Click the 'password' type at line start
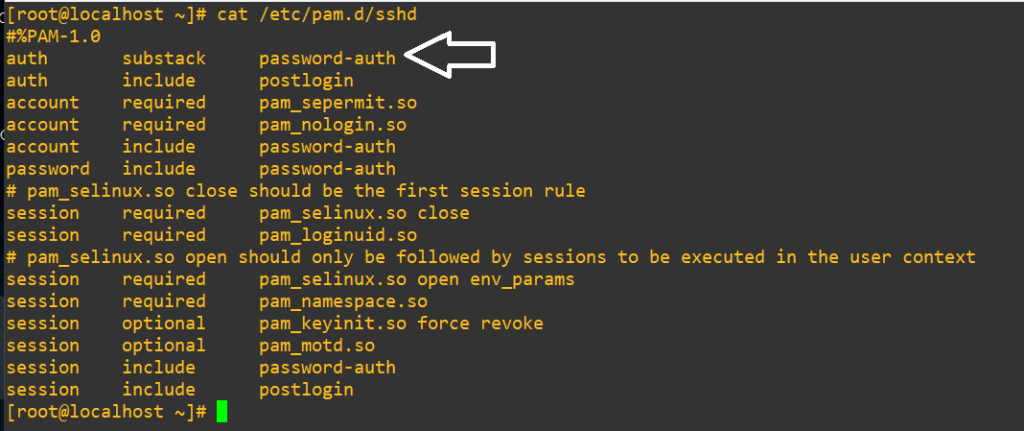1024x431 pixels. point(48,169)
